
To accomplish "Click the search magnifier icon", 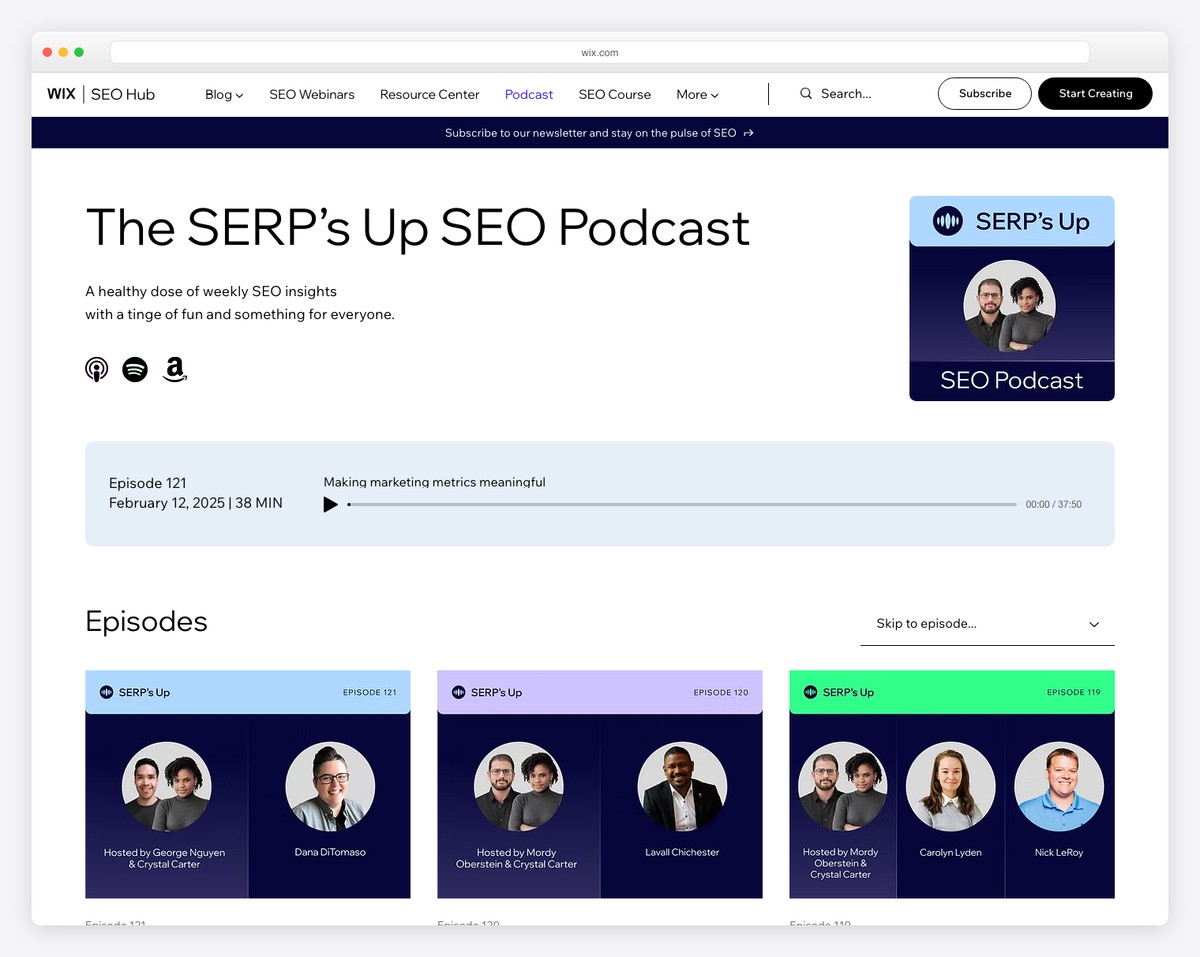I will point(805,93).
